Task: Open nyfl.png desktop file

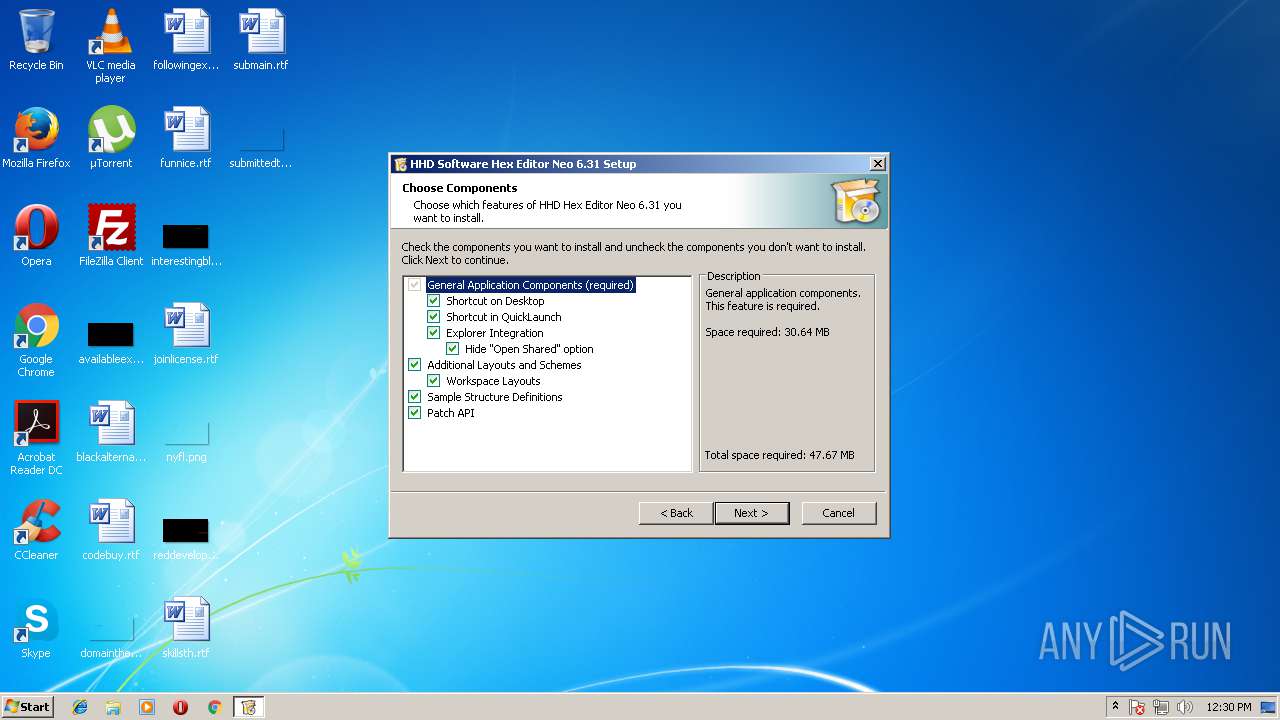Action: pos(186,440)
